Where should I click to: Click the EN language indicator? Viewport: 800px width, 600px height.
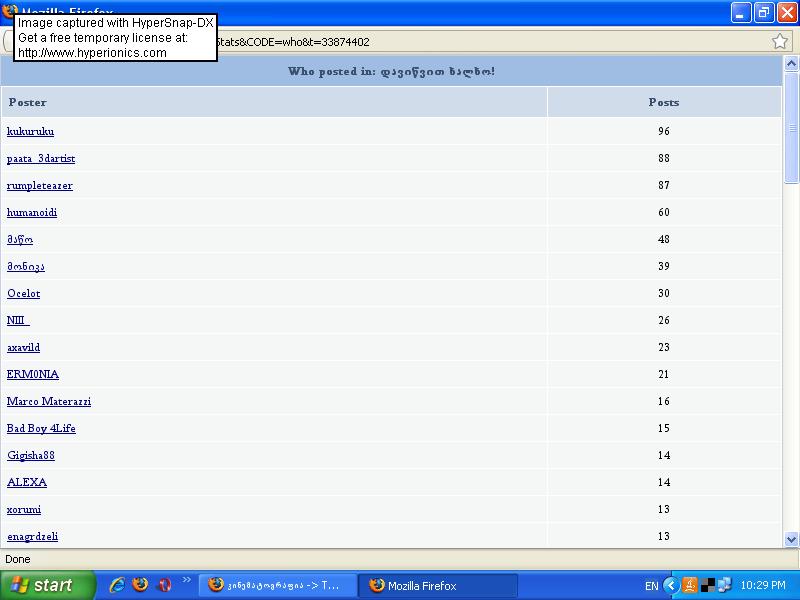652,586
